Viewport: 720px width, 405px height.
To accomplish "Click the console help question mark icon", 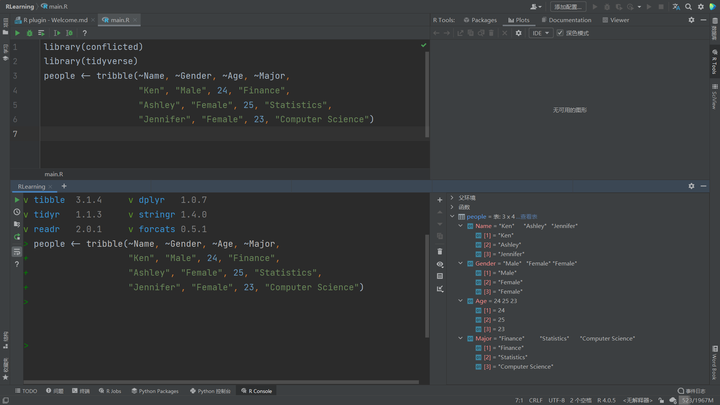I will click(x=17, y=264).
